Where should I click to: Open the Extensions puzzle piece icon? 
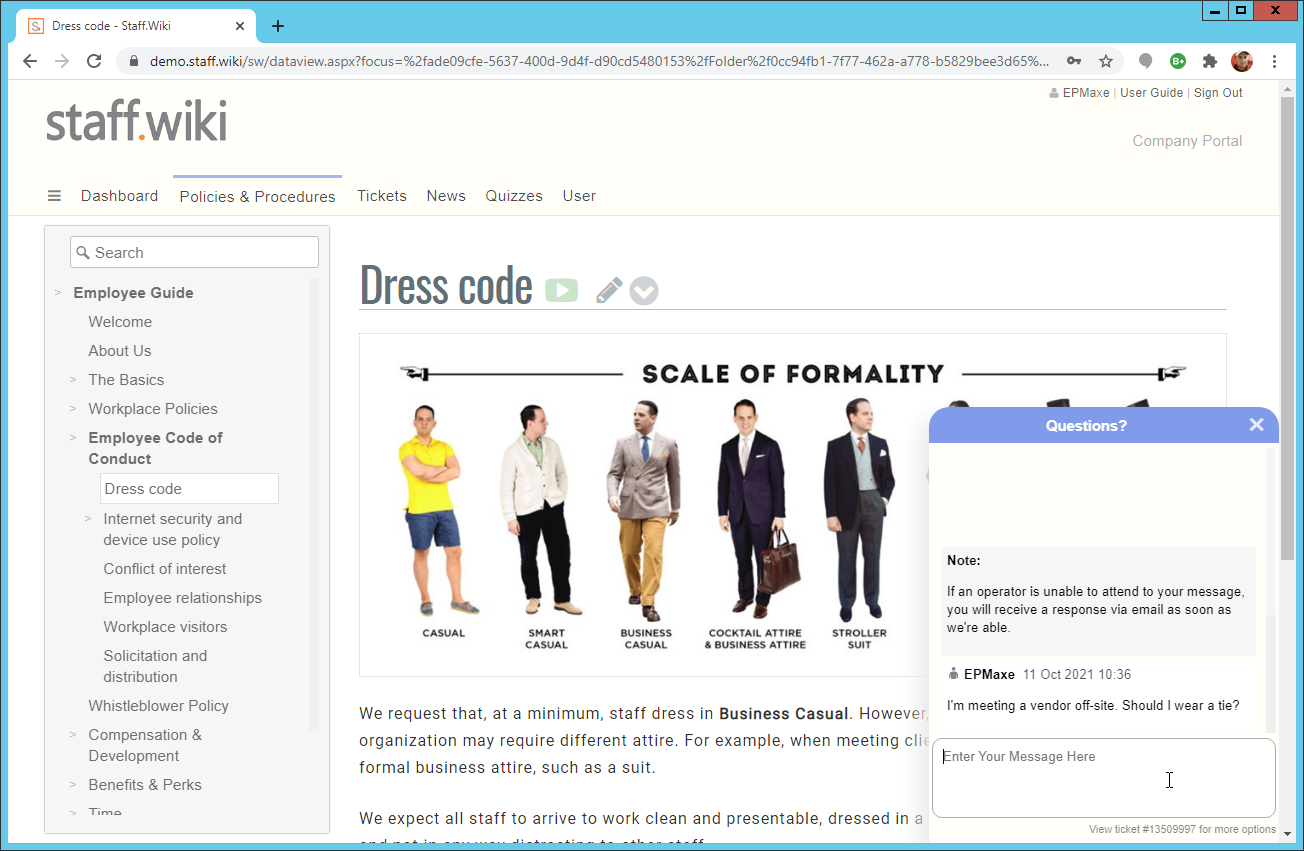coord(1210,61)
